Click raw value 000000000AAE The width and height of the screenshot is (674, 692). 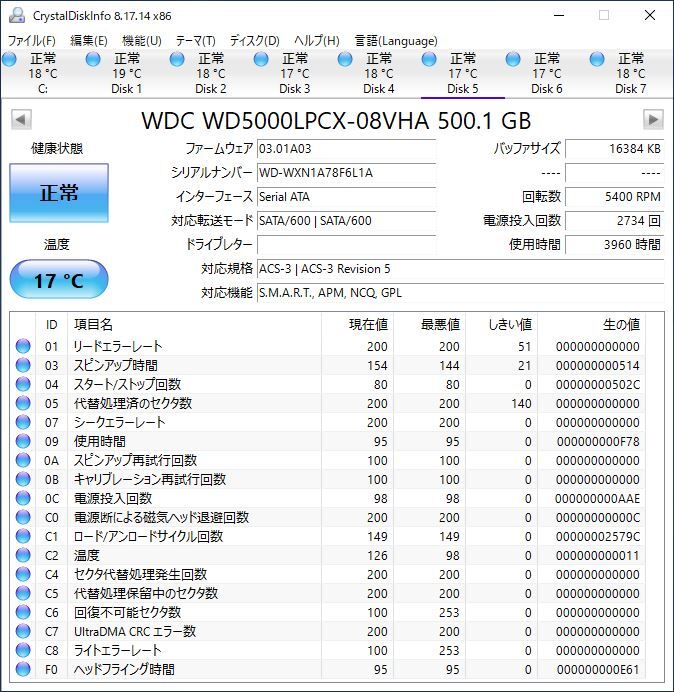[x=598, y=499]
